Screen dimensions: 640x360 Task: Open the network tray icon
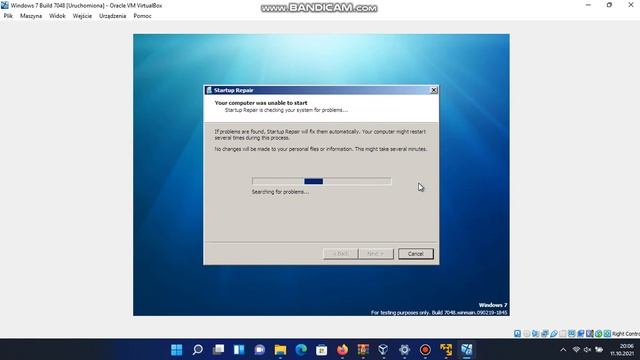coord(576,350)
